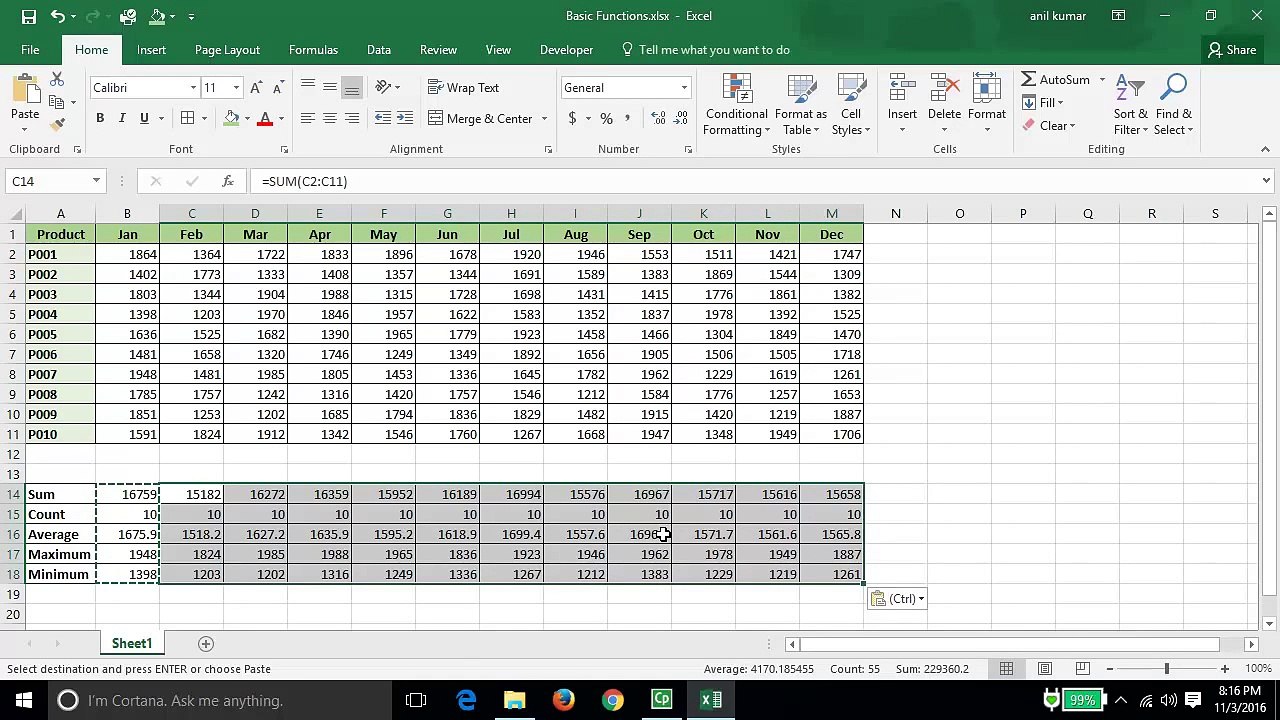1280x720 pixels.
Task: Switch to the Insert tab
Action: click(x=151, y=50)
